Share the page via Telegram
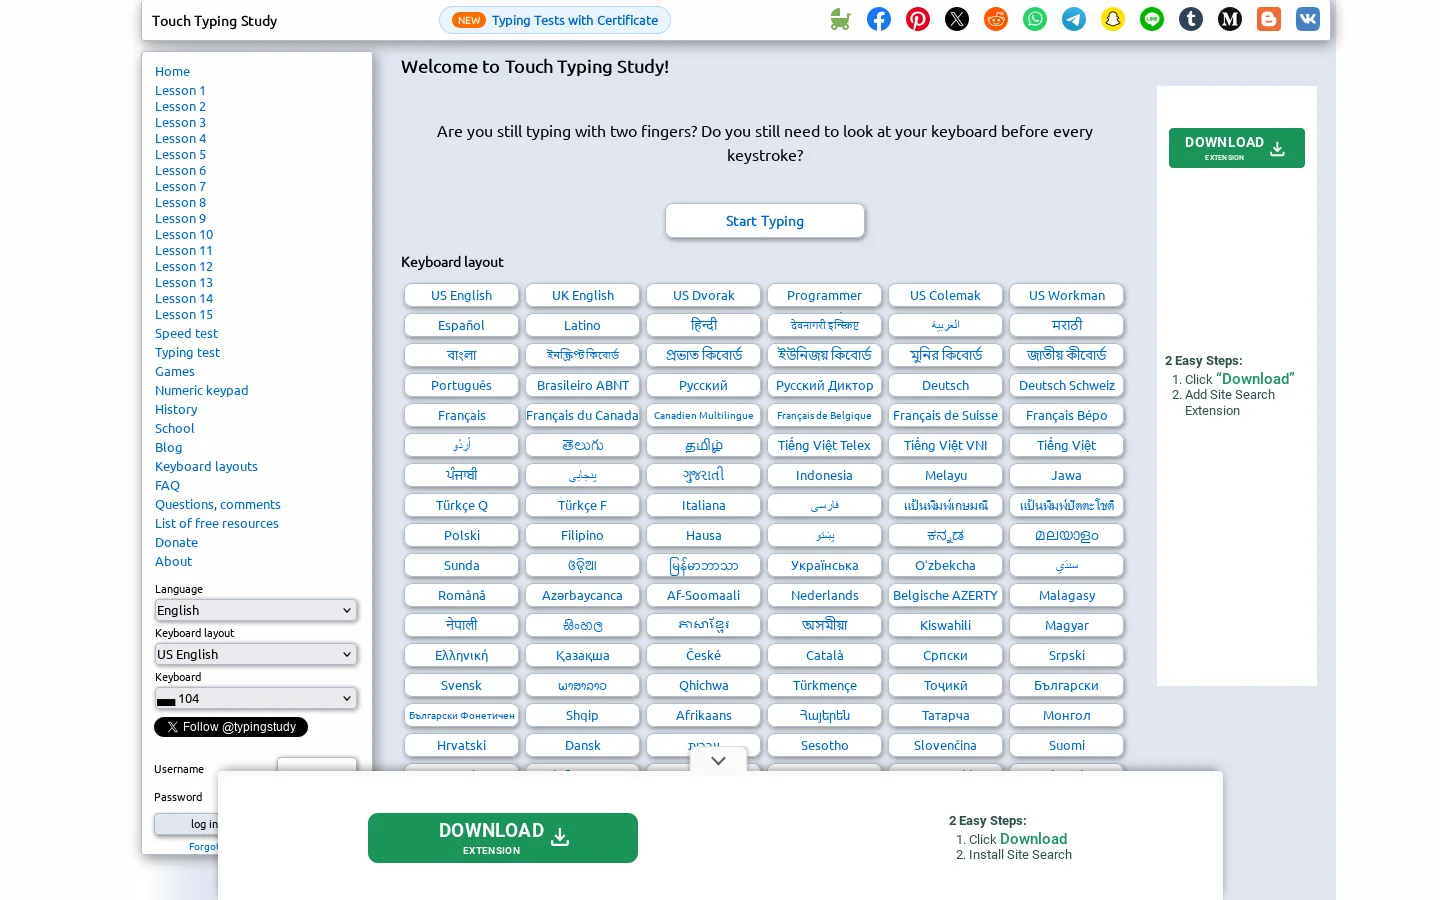Screen dimensions: 1440x900 coord(1074,19)
